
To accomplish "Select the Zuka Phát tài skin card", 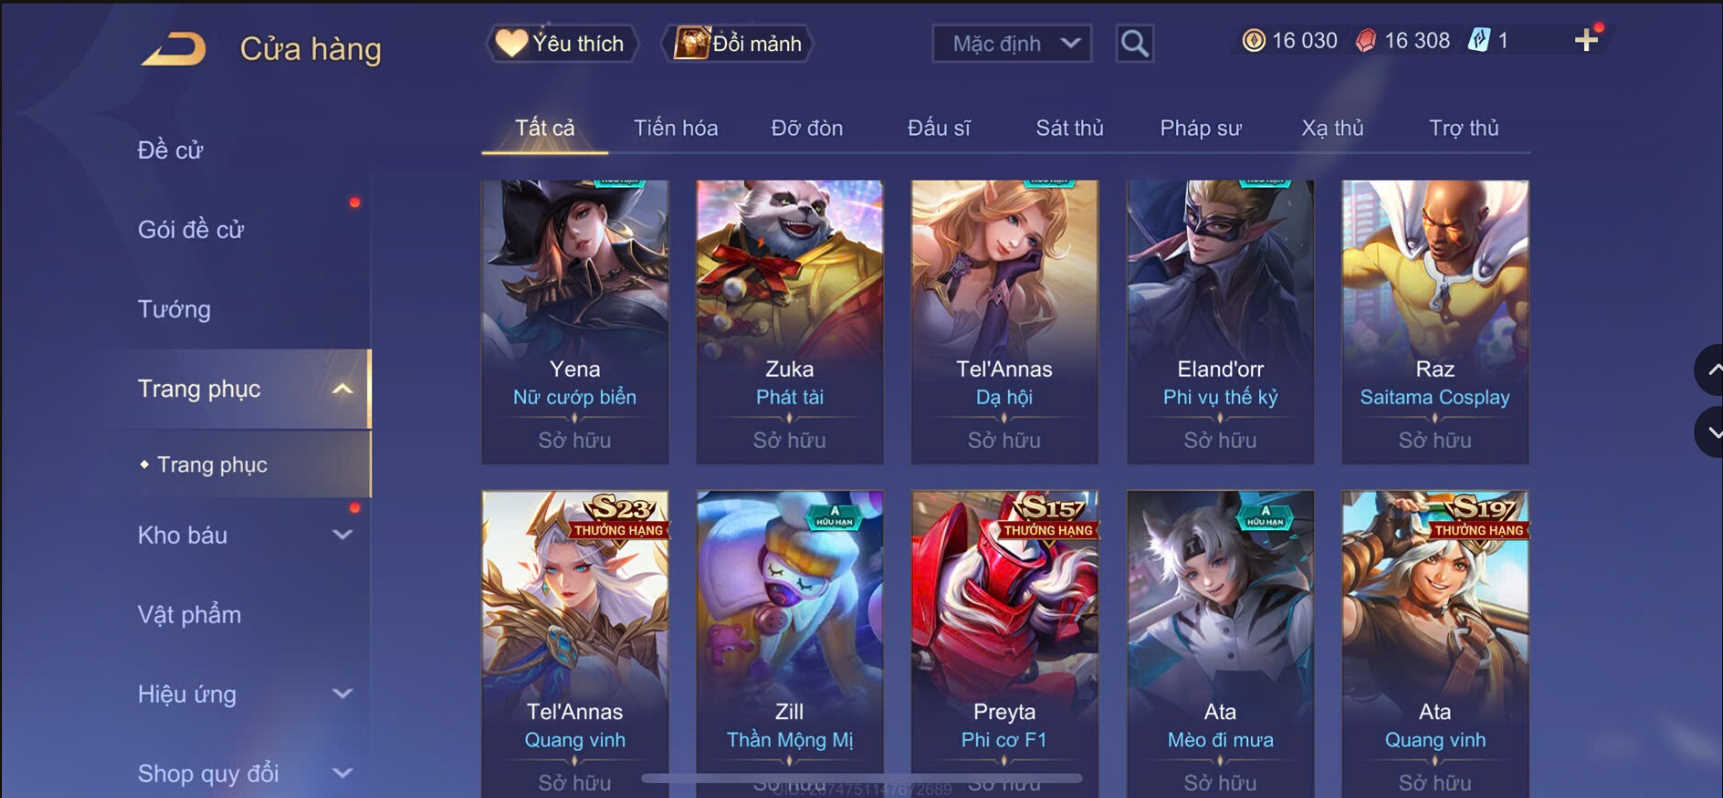I will click(x=789, y=322).
